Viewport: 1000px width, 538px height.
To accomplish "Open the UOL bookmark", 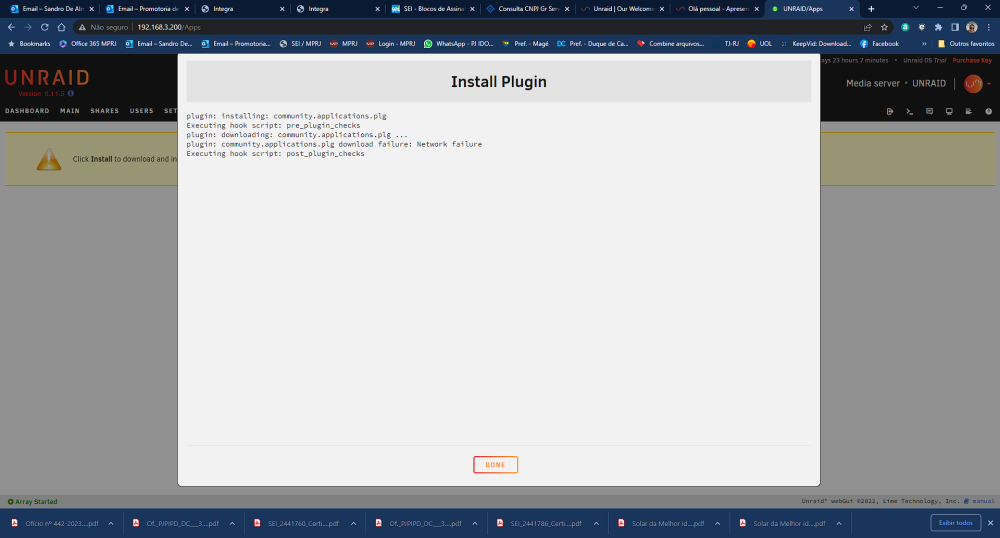I will (760, 44).
